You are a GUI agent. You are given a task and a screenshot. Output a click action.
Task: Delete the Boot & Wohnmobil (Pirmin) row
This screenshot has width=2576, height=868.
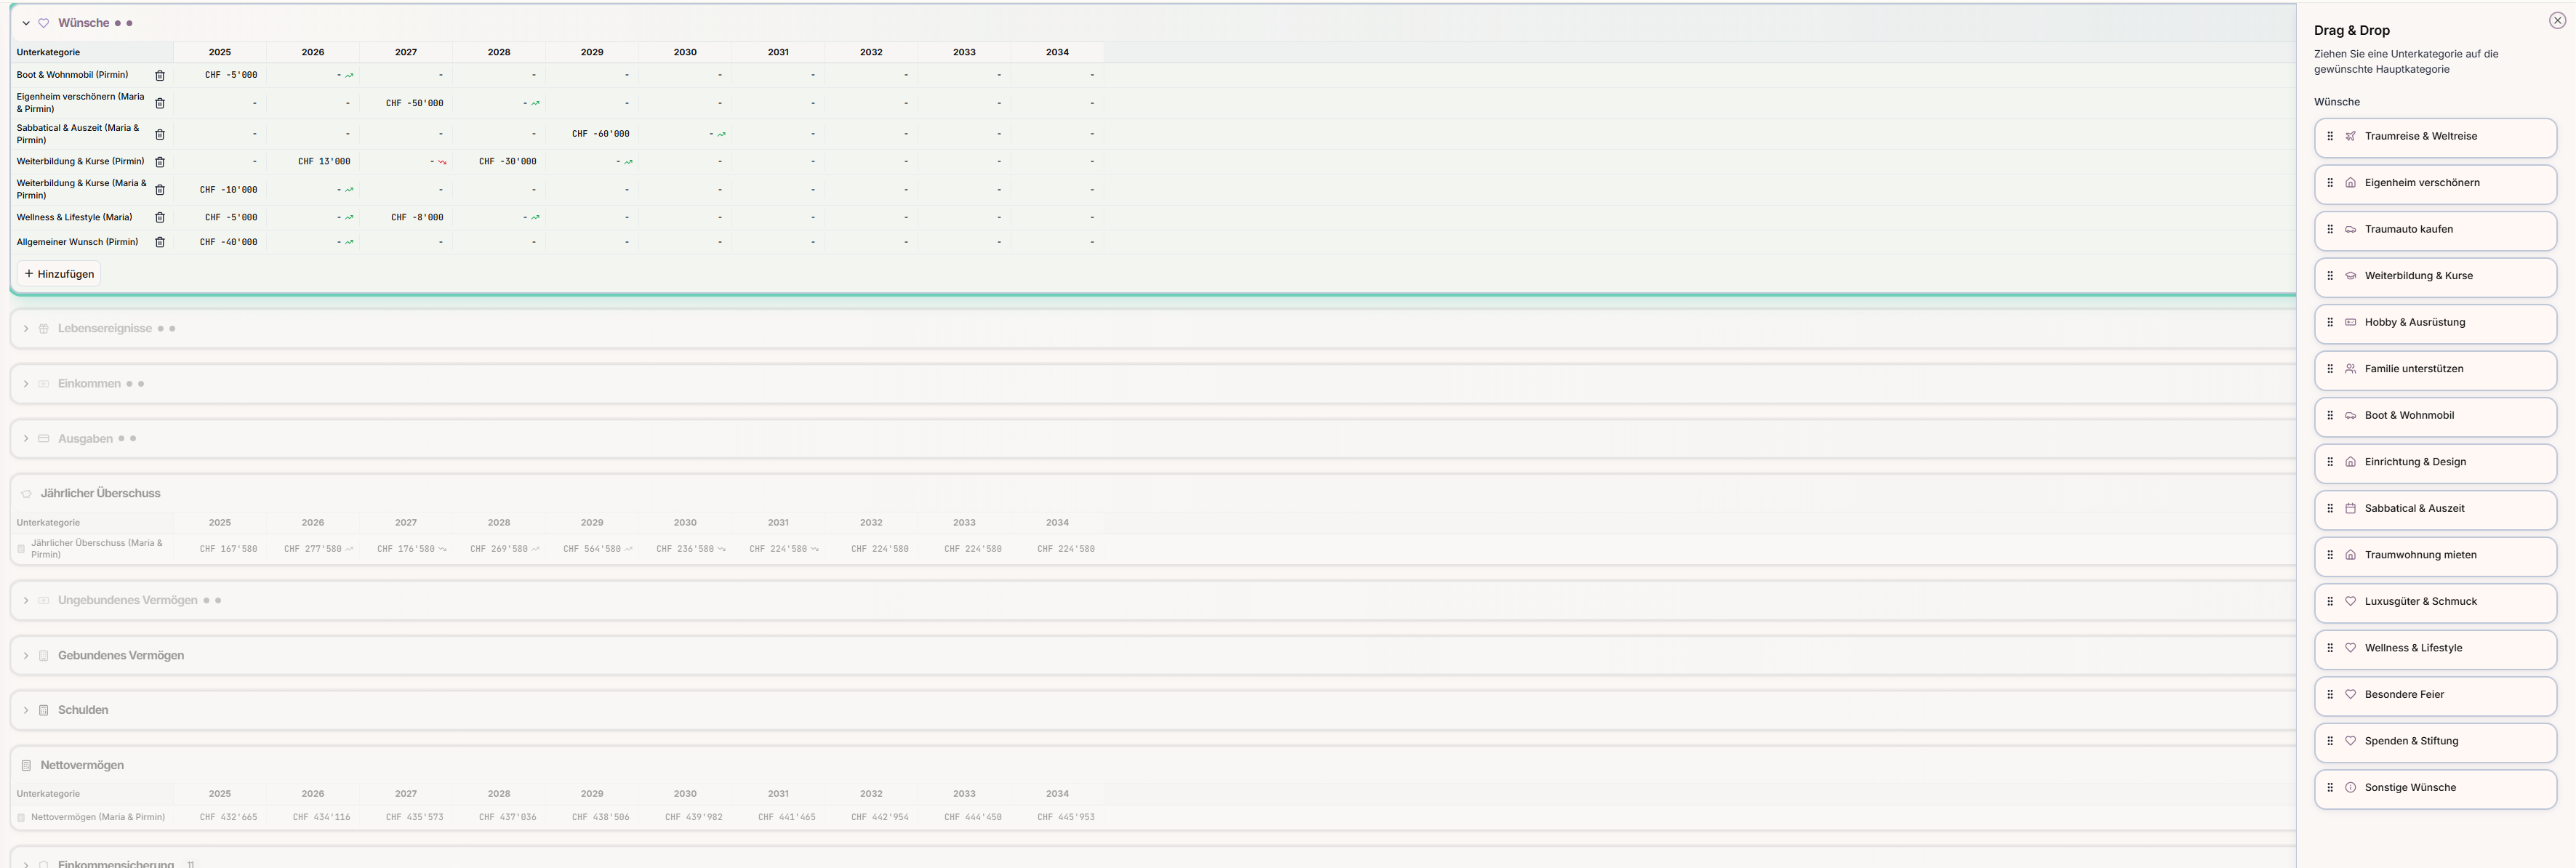159,76
